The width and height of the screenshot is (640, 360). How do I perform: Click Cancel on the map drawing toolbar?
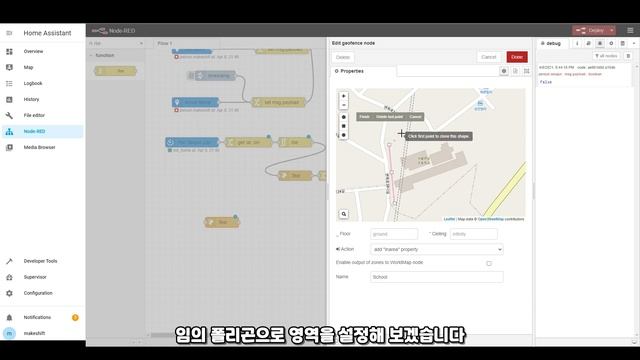(415, 117)
